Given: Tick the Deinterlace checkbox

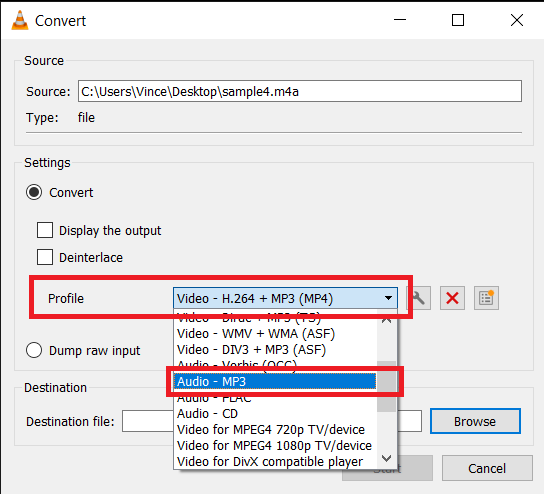Looking at the screenshot, I should (45, 257).
